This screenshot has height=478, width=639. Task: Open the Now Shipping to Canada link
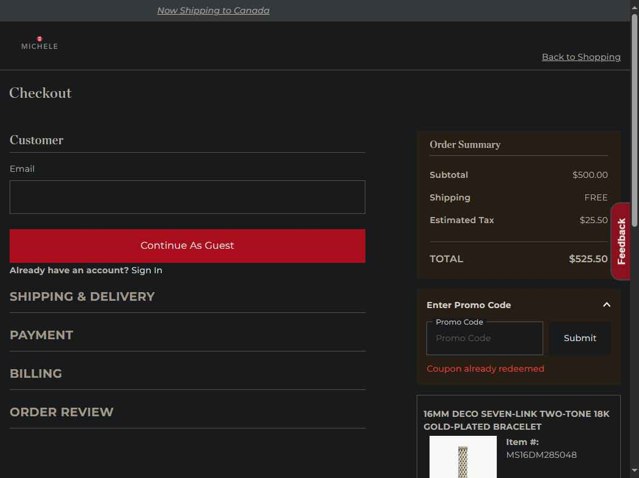[213, 11]
